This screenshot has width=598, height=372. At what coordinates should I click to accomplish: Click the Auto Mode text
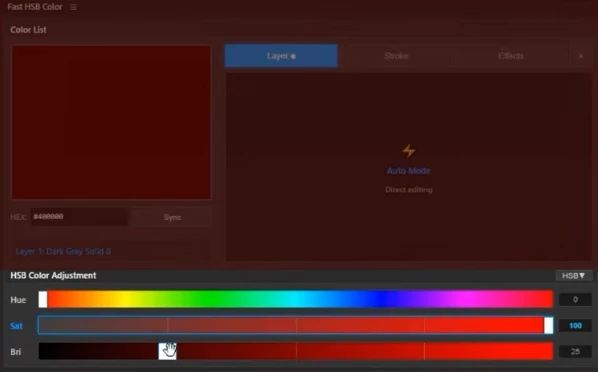408,171
